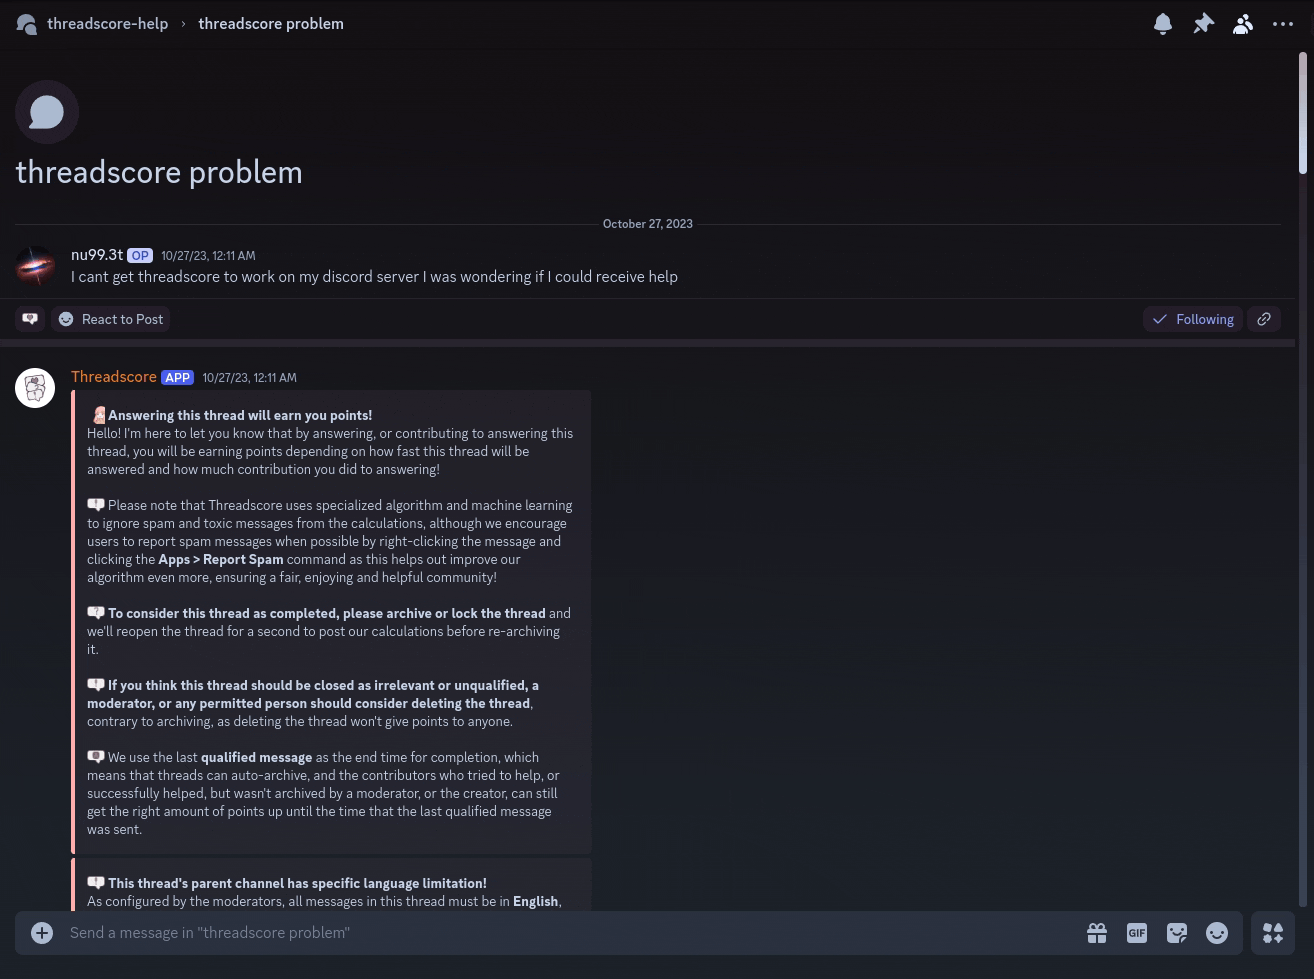Screen dimensions: 1314x979
Task: Open the Apps launcher button
Action: pyautogui.click(x=1273, y=933)
